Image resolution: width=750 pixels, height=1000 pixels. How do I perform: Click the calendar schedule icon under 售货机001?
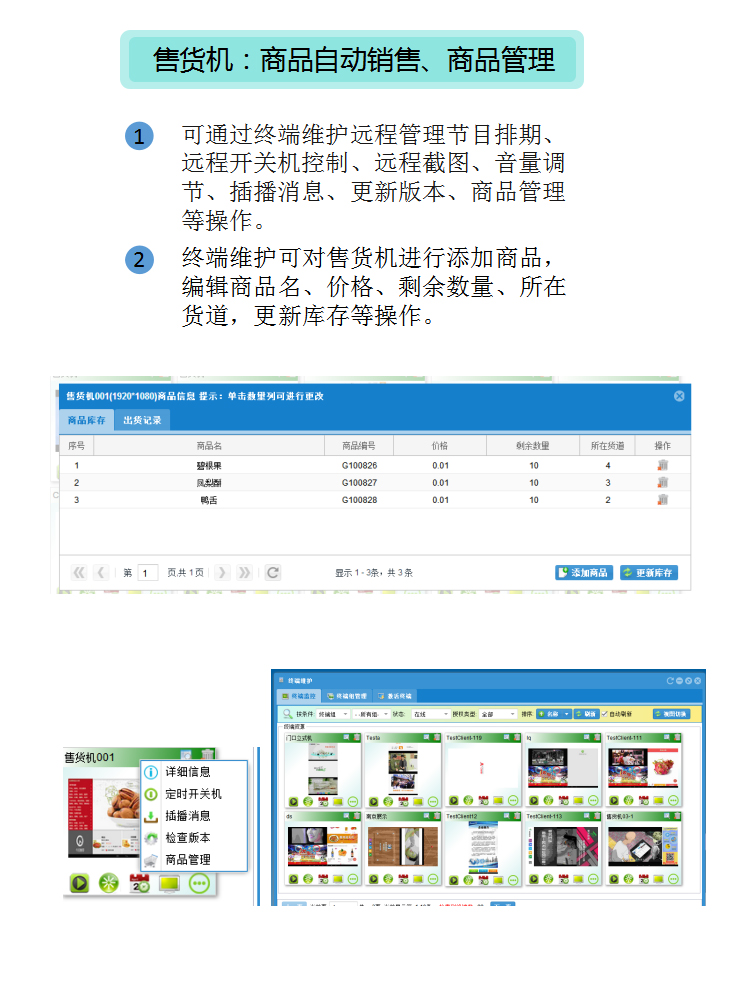click(x=139, y=882)
